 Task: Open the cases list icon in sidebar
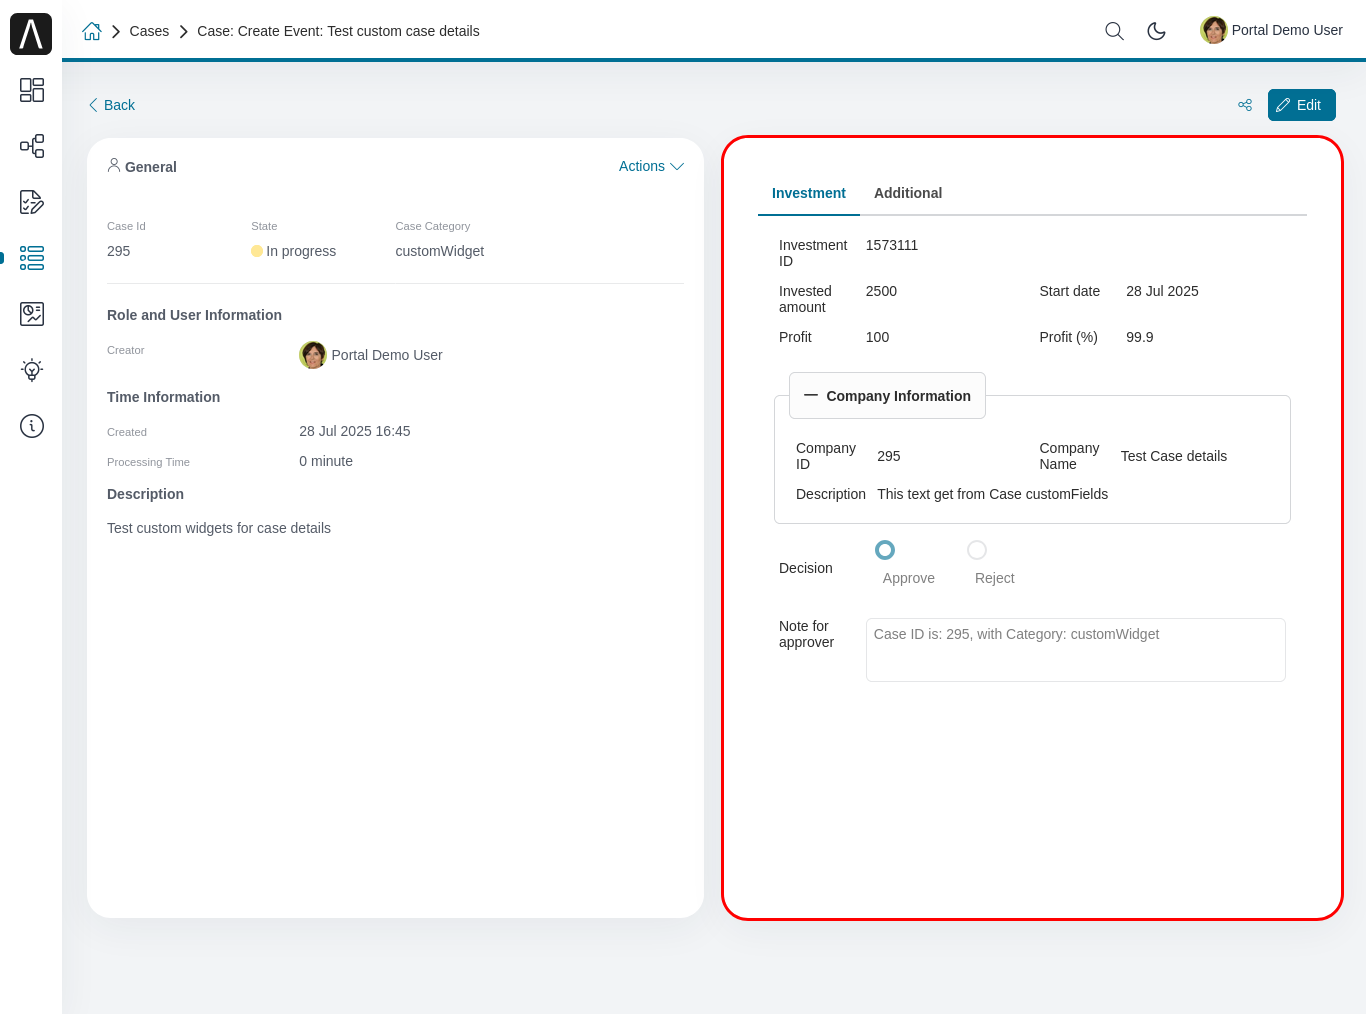(32, 258)
